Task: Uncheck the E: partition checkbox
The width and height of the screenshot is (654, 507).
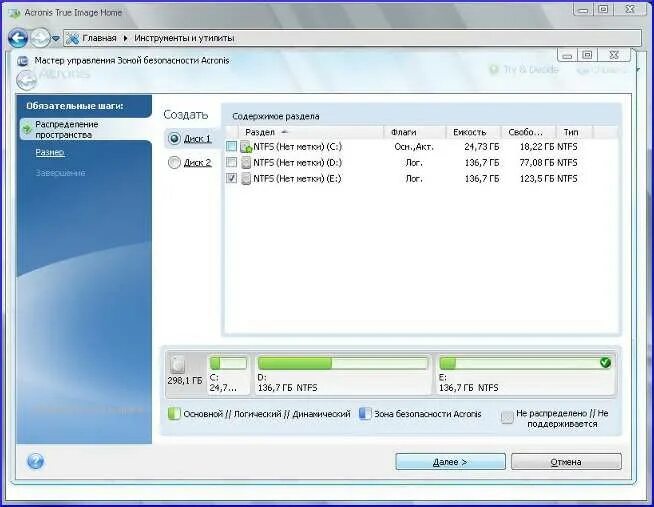Action: [x=231, y=178]
